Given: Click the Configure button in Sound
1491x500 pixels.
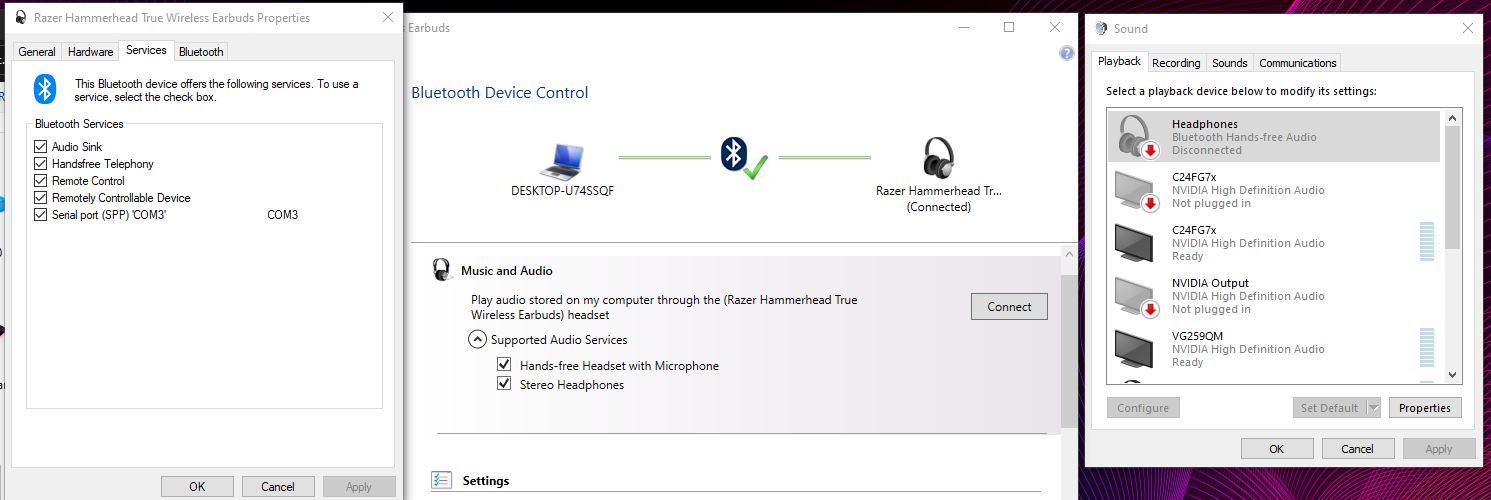Looking at the screenshot, I should pyautogui.click(x=1143, y=408).
